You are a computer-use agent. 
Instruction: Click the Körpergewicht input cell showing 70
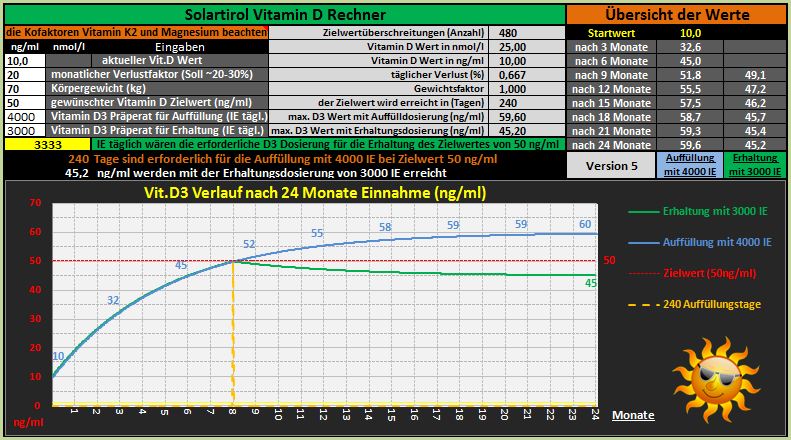pyautogui.click(x=24, y=88)
